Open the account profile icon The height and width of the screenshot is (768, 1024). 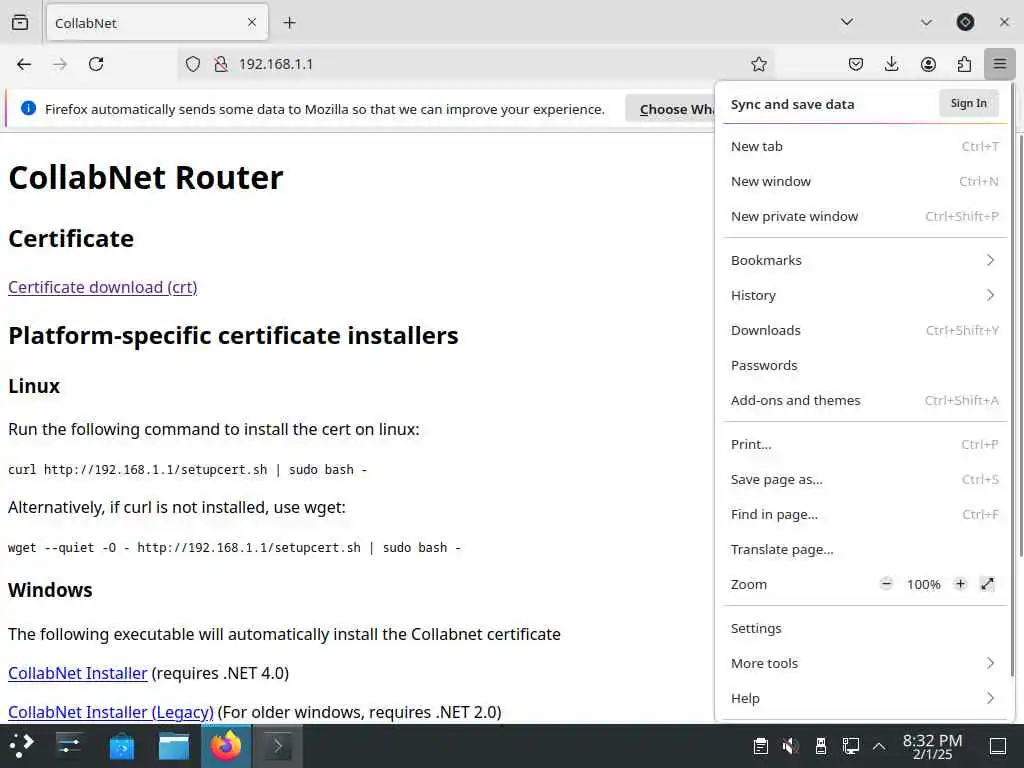[928, 64]
